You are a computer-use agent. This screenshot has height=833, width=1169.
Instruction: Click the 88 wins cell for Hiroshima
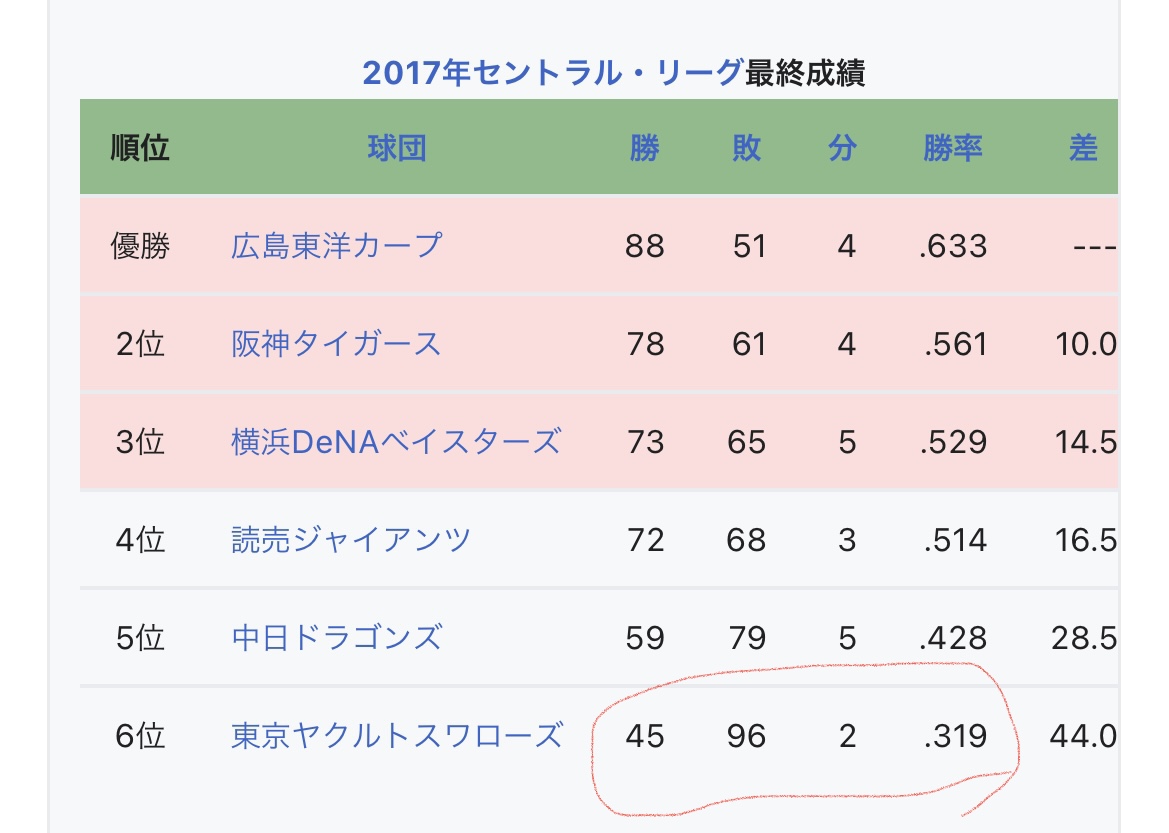point(644,246)
